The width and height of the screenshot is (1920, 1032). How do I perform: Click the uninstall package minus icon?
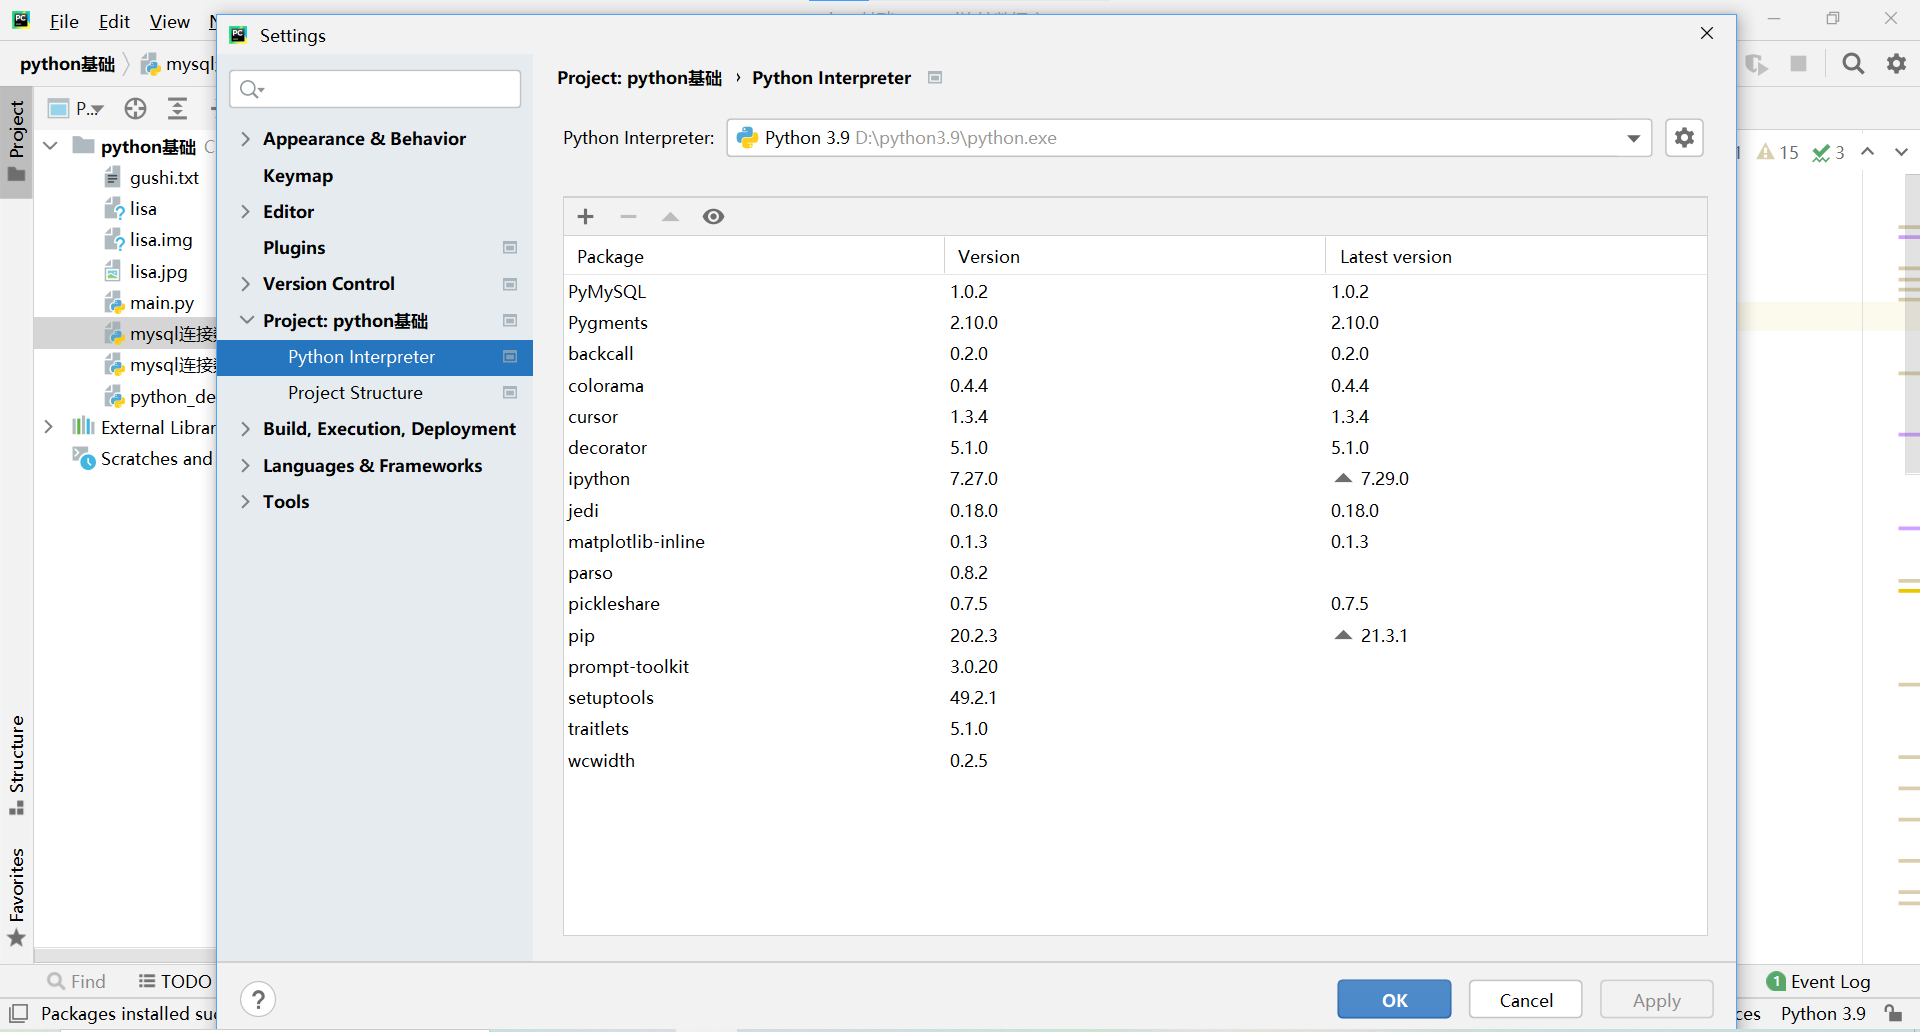(x=628, y=217)
